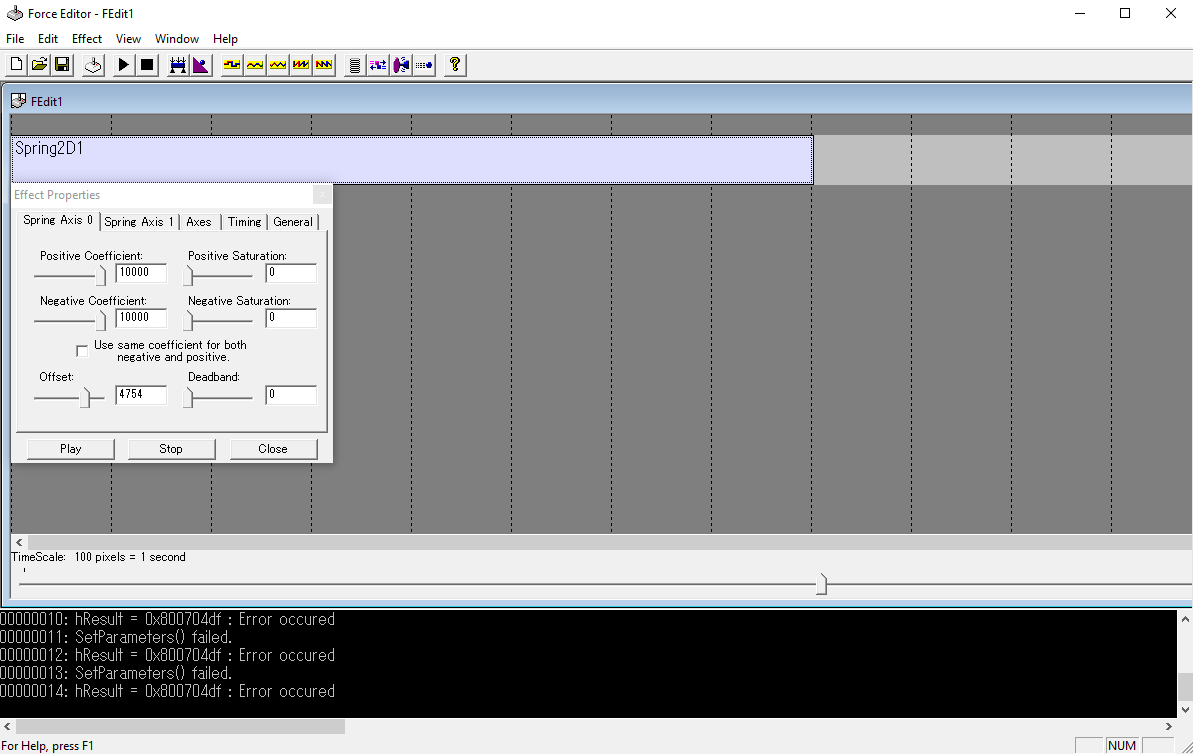Click the FEdit1 document icon
1193x754 pixels.
pos(19,101)
